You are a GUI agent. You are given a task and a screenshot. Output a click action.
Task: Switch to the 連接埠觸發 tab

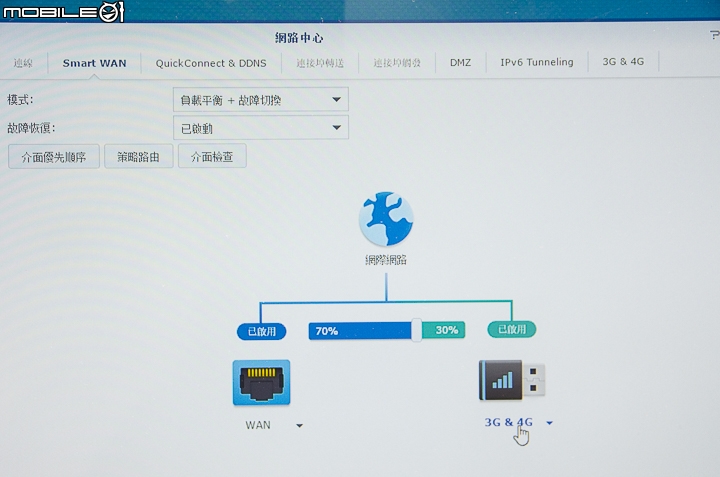click(397, 62)
